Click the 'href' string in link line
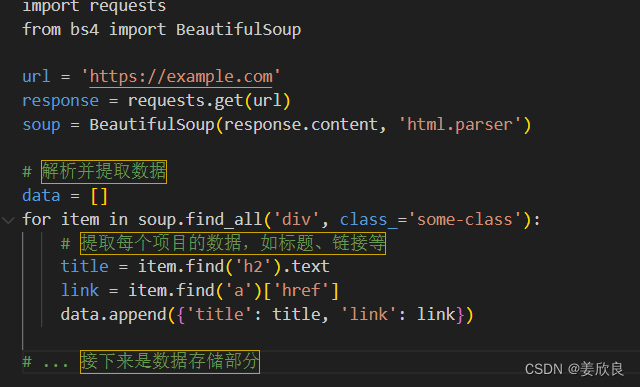 point(301,291)
